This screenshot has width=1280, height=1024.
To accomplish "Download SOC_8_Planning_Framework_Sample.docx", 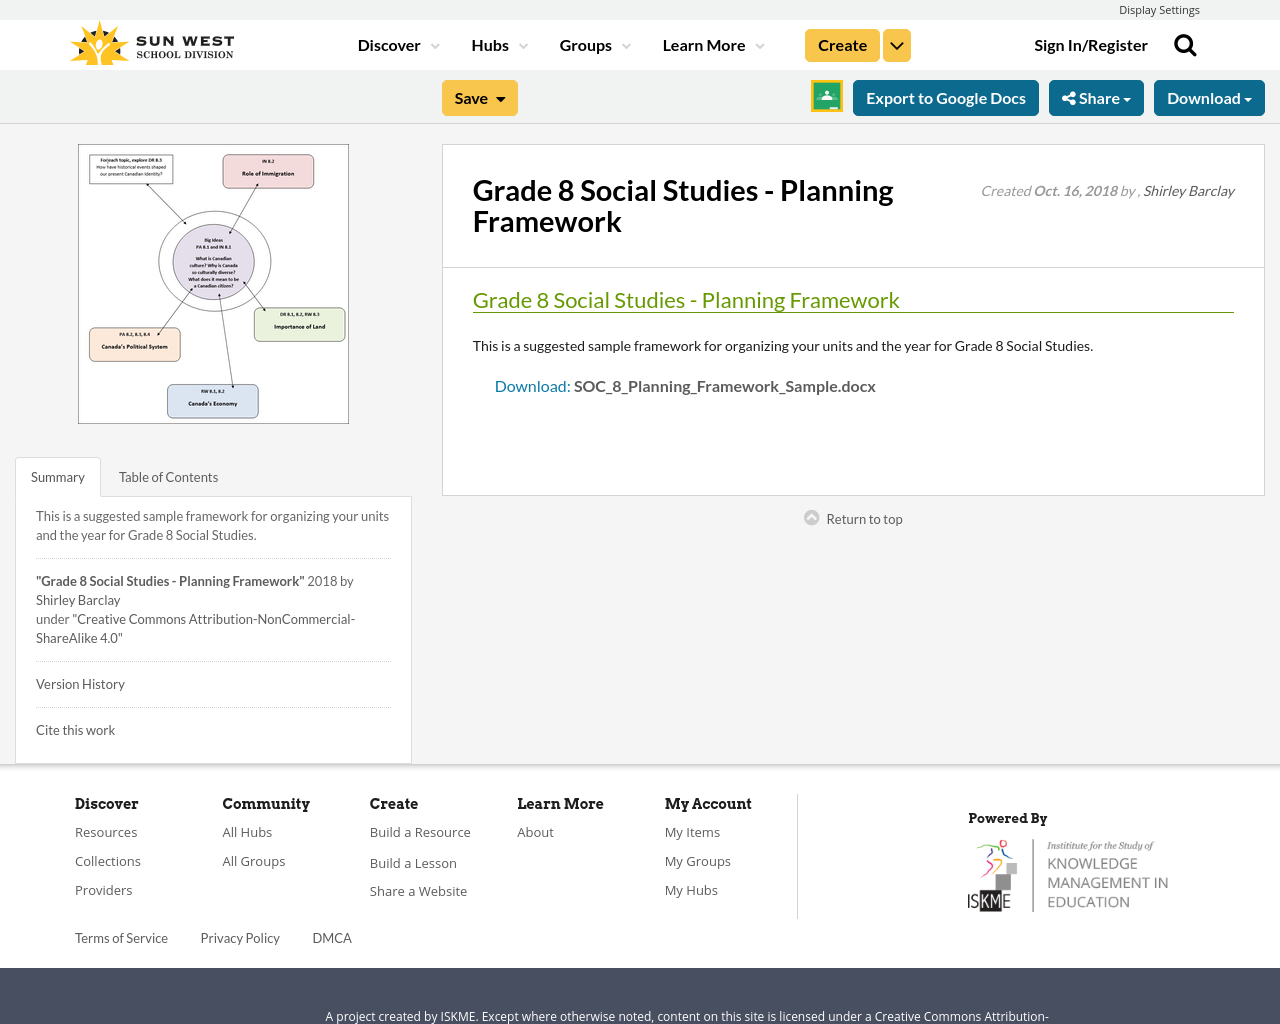I will [x=531, y=384].
